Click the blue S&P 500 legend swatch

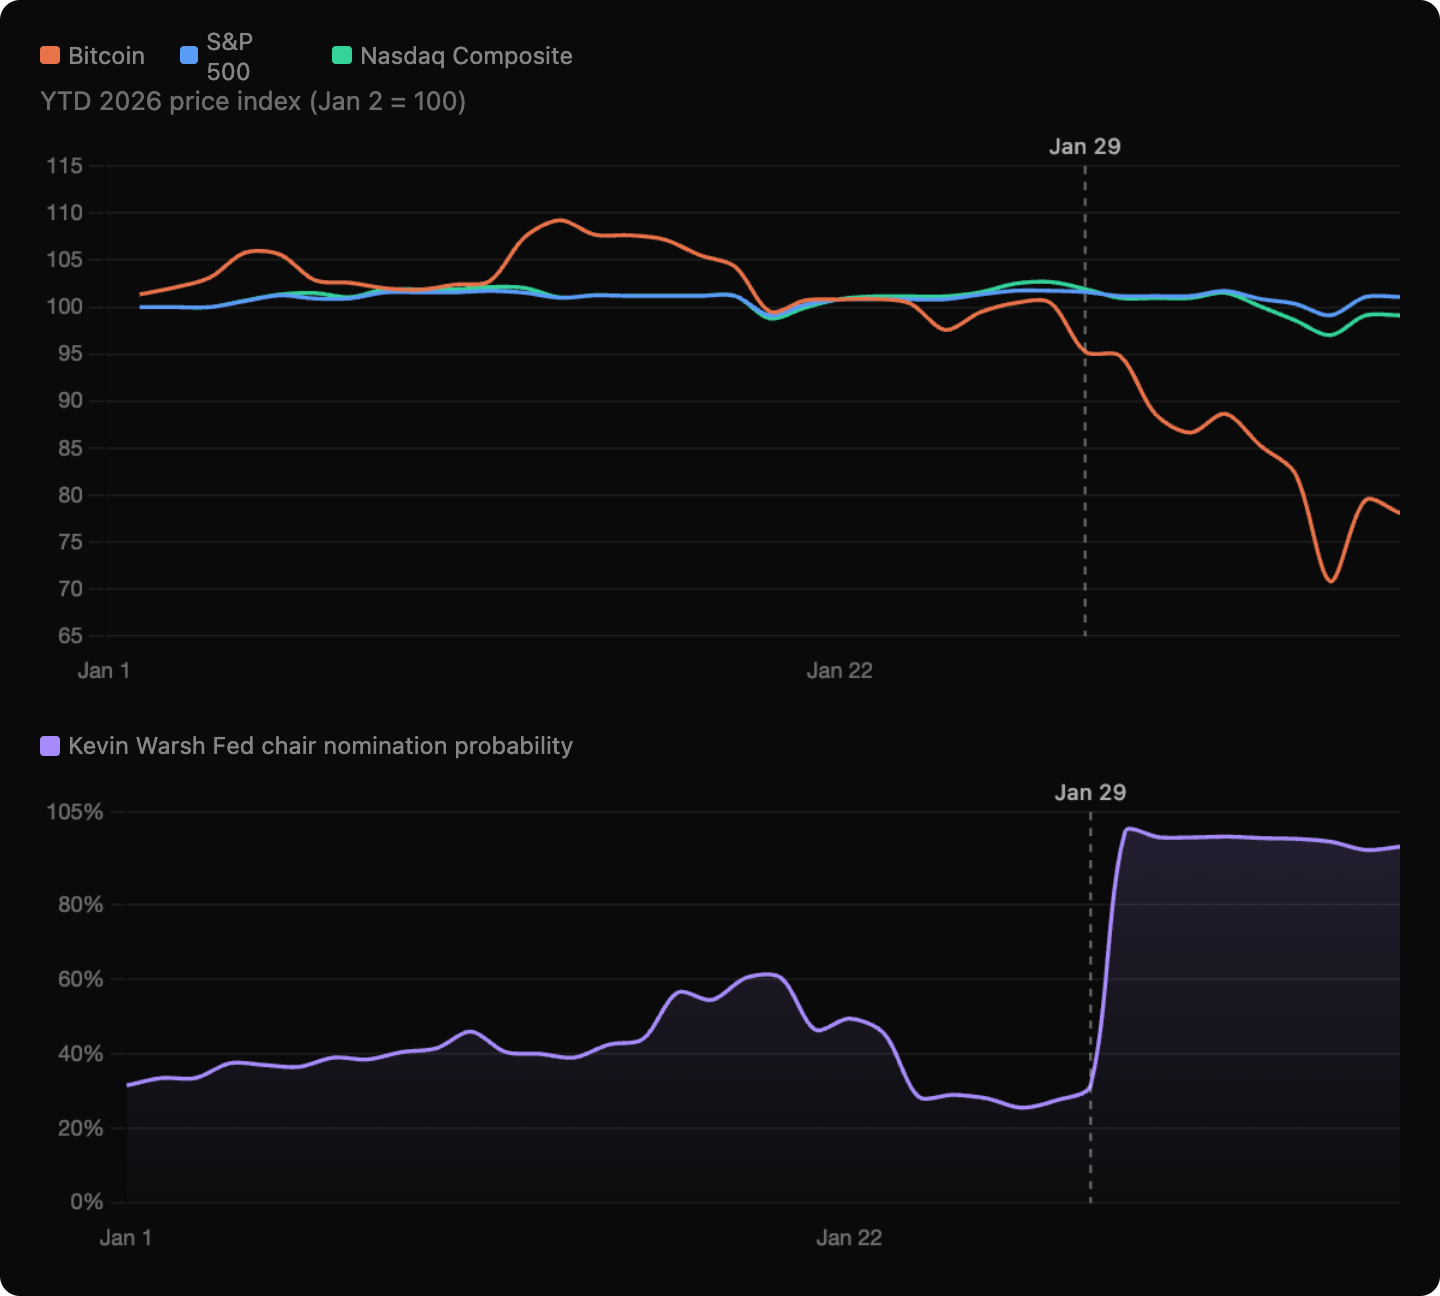point(189,56)
